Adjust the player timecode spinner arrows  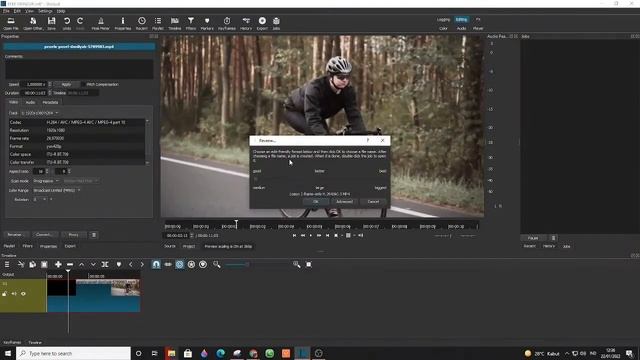(191, 236)
